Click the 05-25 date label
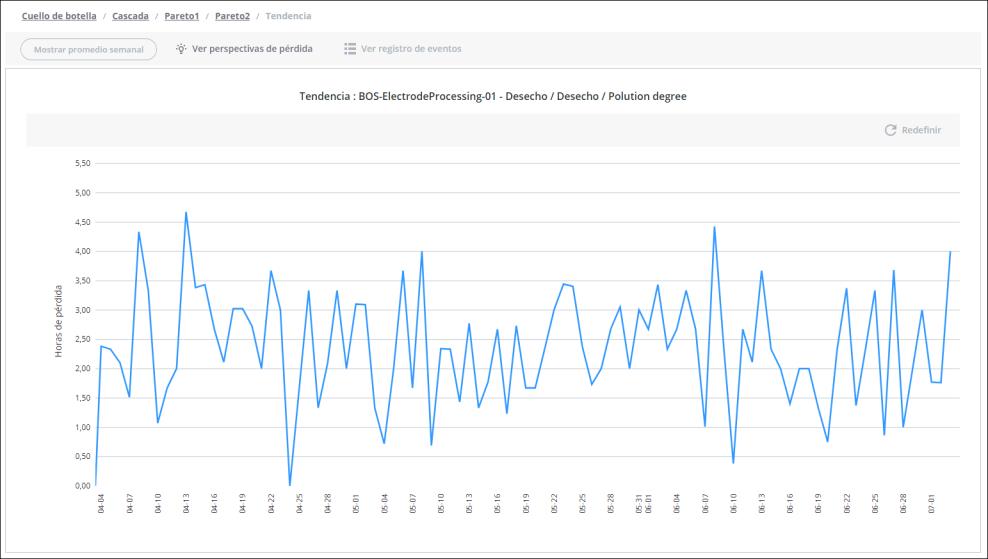Screen dimensions: 988x559 [582, 504]
